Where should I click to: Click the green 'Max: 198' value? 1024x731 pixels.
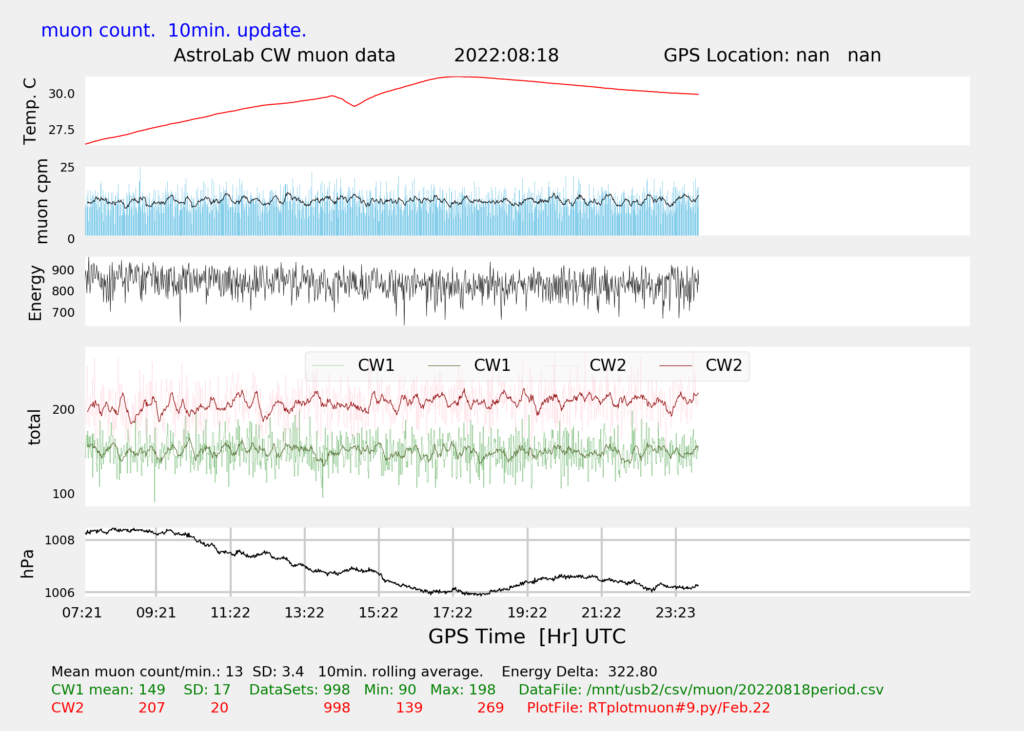click(462, 690)
